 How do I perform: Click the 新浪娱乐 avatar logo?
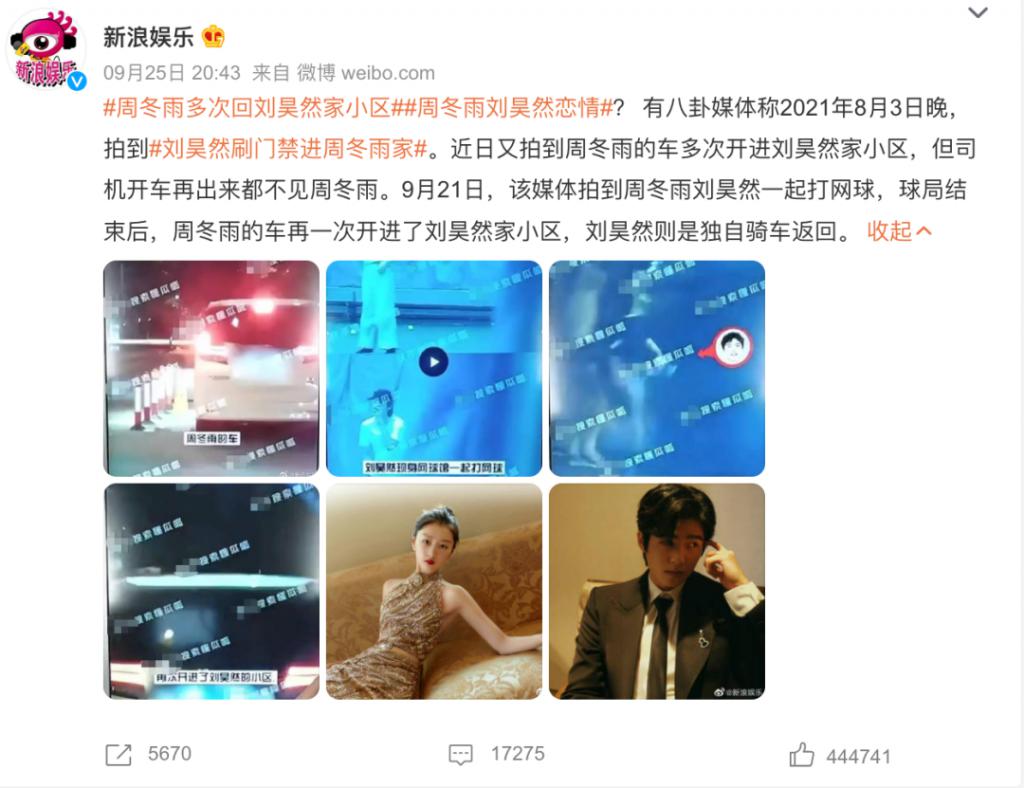click(x=46, y=49)
